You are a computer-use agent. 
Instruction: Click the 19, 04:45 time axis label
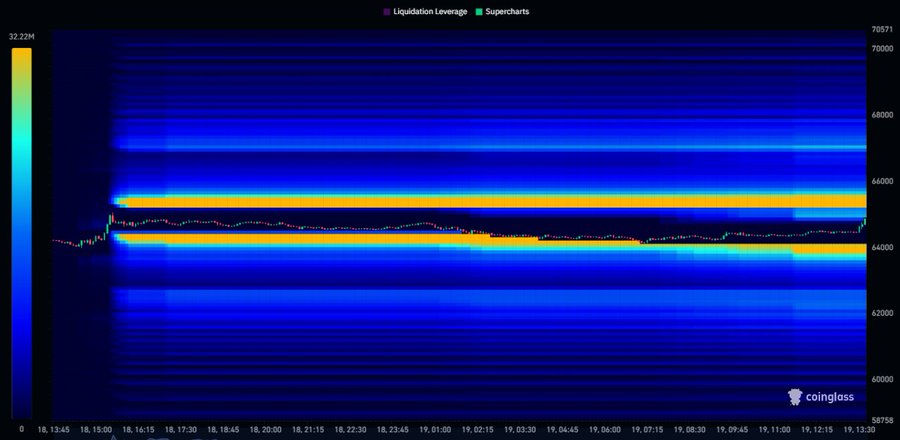[x=562, y=429]
